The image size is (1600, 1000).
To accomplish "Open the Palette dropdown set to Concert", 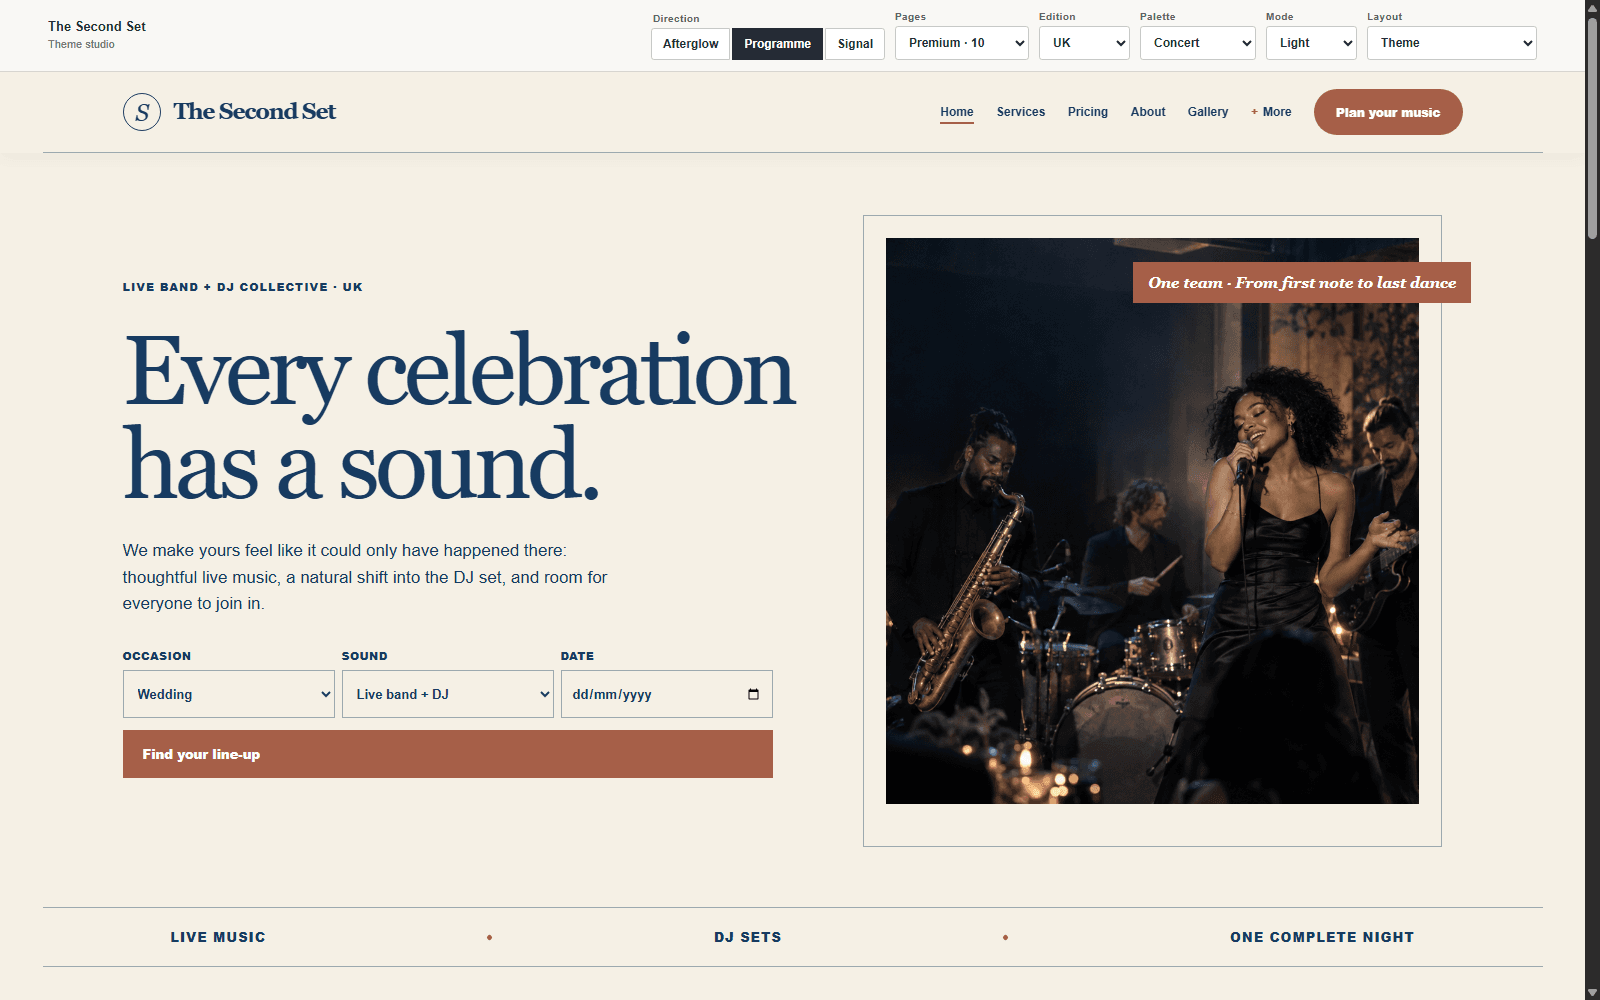I will tap(1197, 43).
